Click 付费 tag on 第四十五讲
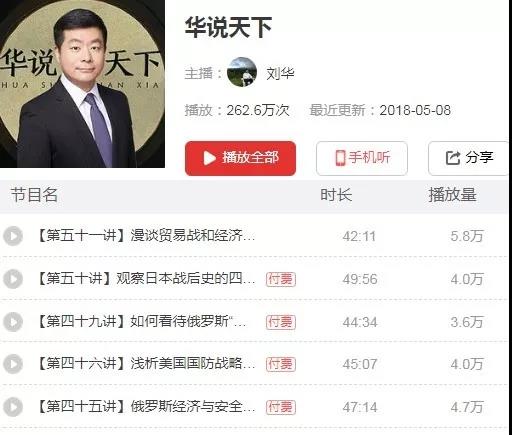 (281, 407)
